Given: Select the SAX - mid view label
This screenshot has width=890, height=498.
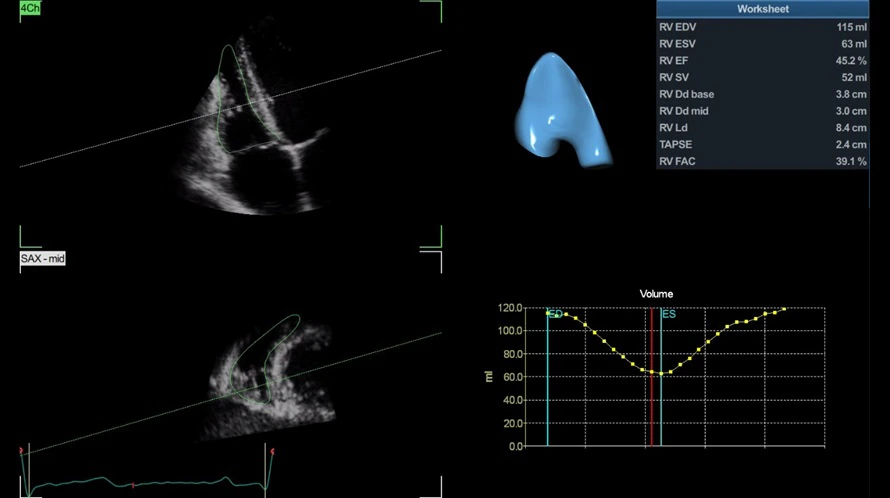Looking at the screenshot, I should (x=43, y=259).
